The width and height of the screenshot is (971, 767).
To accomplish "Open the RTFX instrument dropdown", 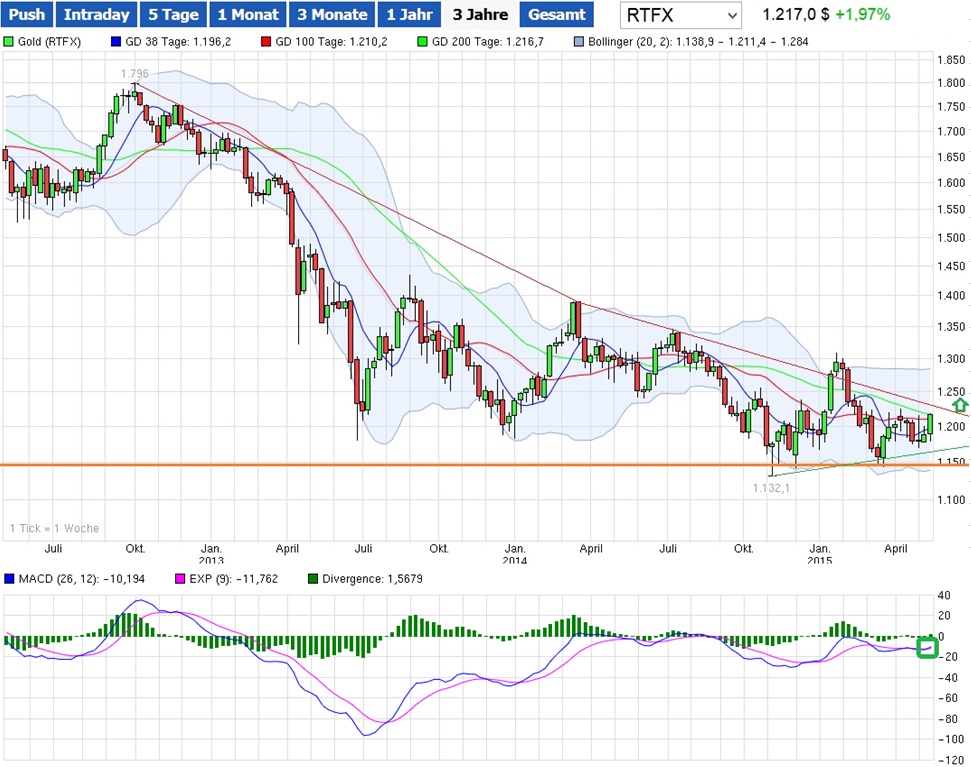I will tap(680, 15).
